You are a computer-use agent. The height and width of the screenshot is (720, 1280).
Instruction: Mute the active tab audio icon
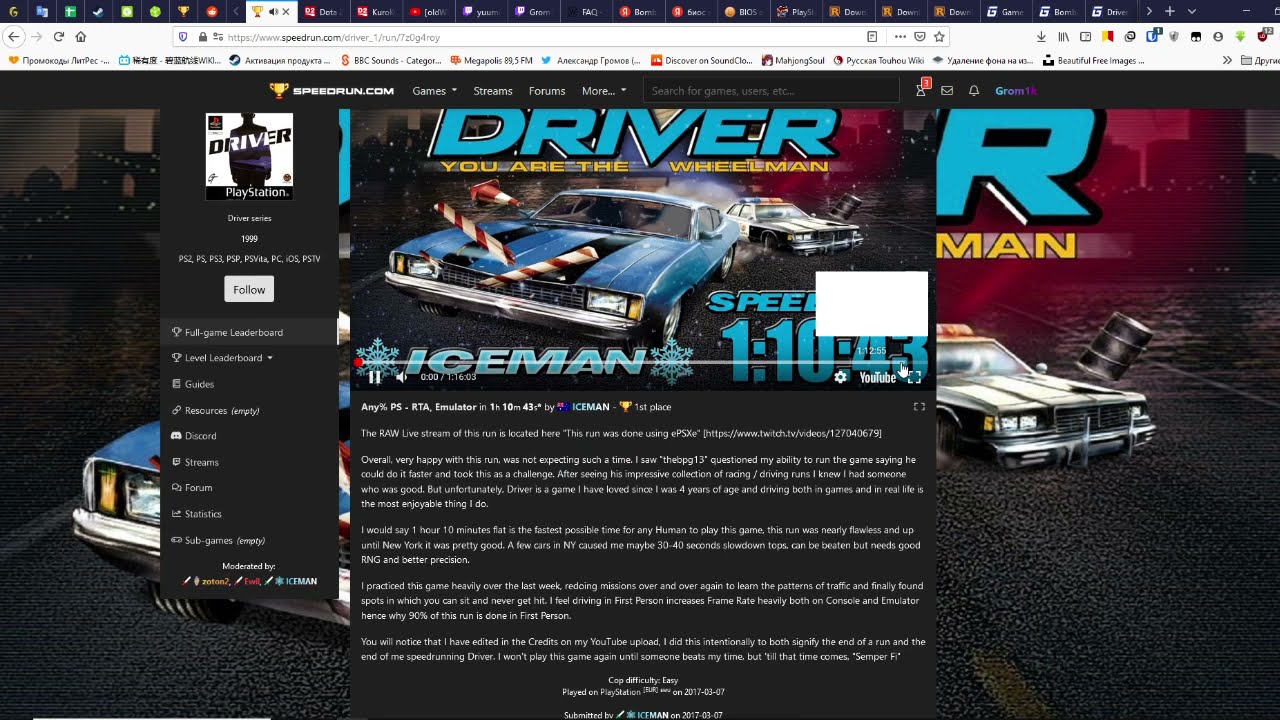[x=273, y=12]
